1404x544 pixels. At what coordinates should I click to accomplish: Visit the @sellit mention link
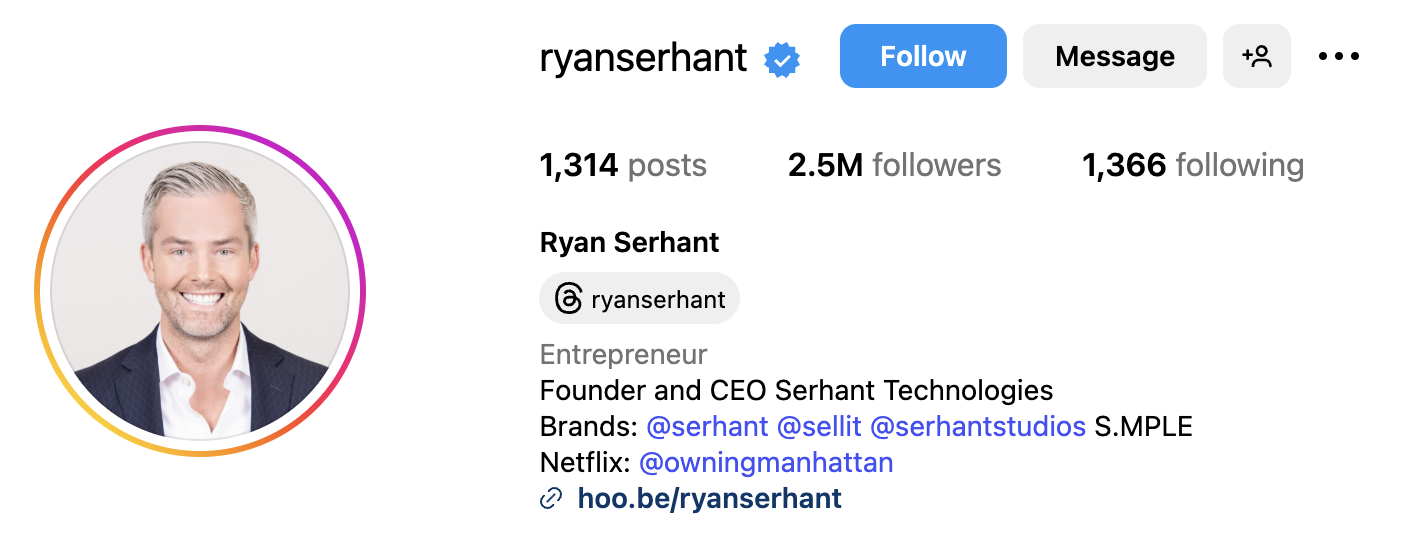[819, 427]
